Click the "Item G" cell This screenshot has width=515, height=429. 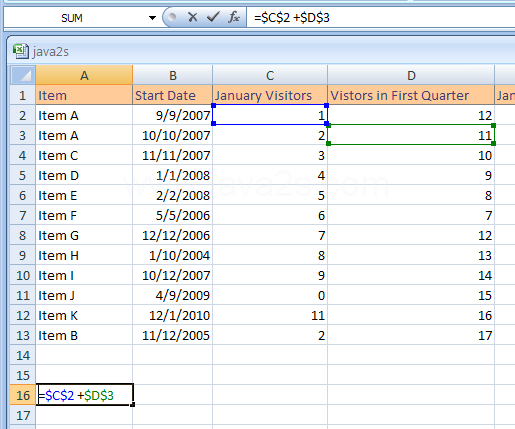(84, 235)
